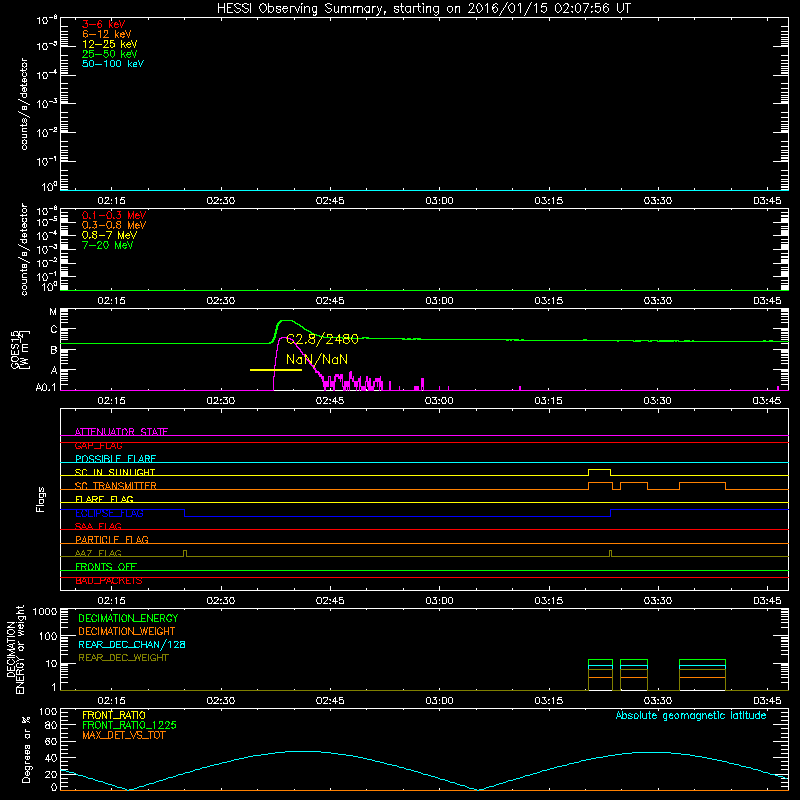The image size is (800, 800).
Task: Select the 7-20 MeV legend label
Action: (x=107, y=245)
